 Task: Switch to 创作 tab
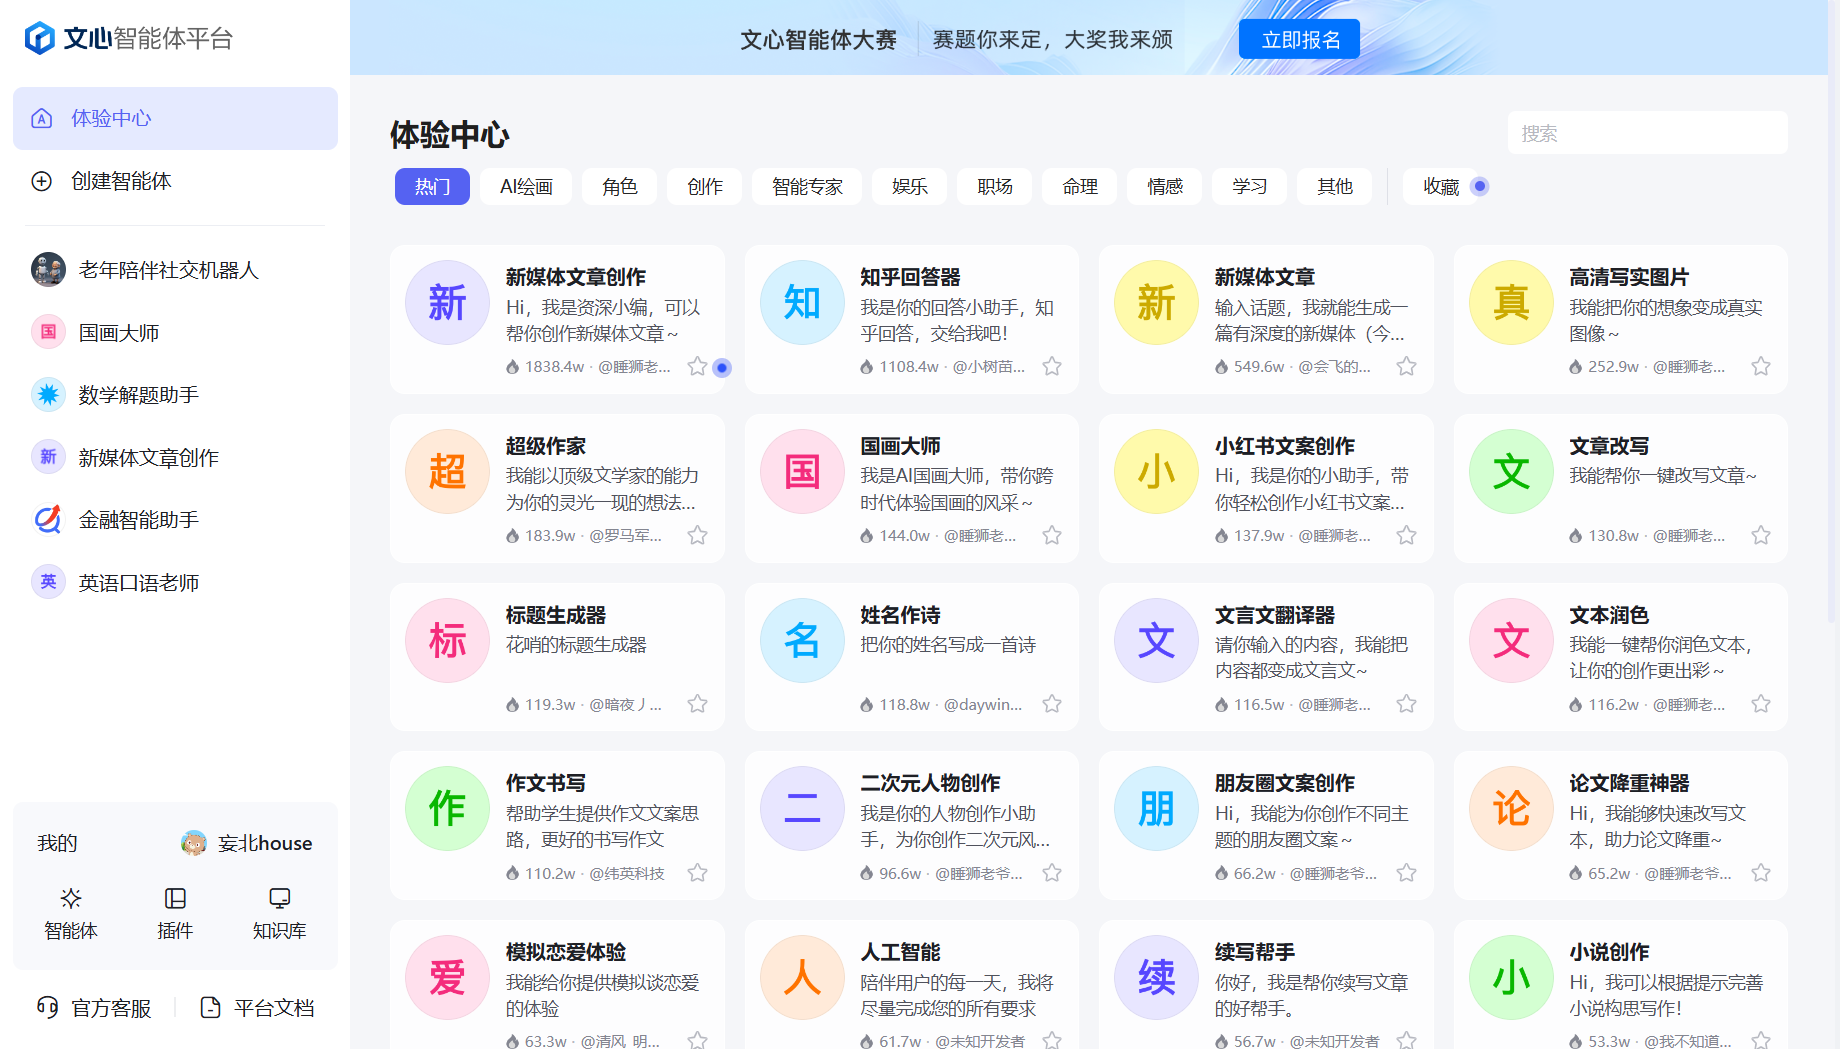(705, 186)
